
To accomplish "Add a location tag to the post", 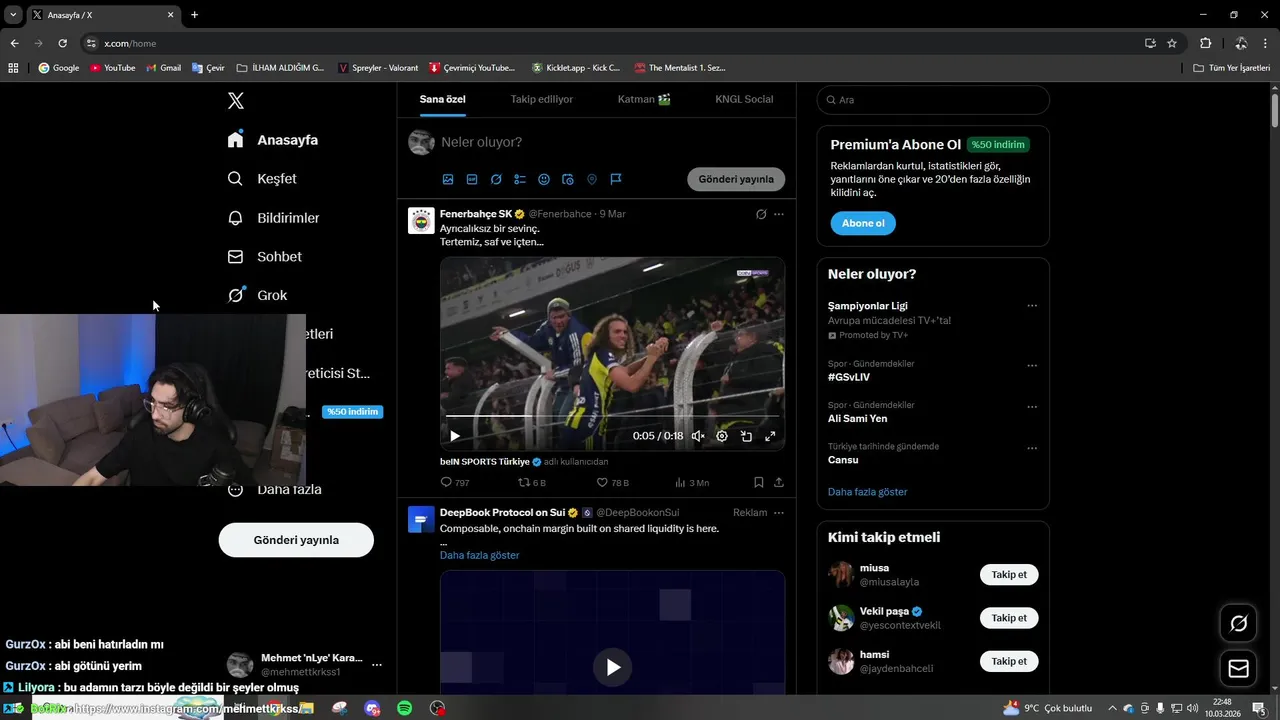I will tap(592, 179).
